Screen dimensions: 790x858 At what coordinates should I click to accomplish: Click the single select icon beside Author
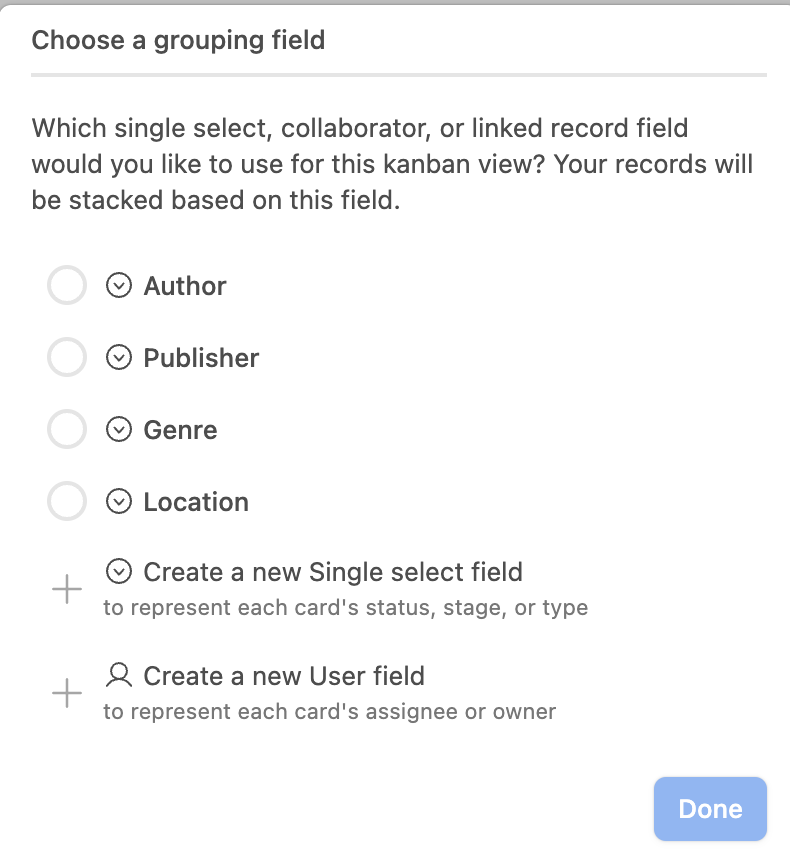point(119,286)
